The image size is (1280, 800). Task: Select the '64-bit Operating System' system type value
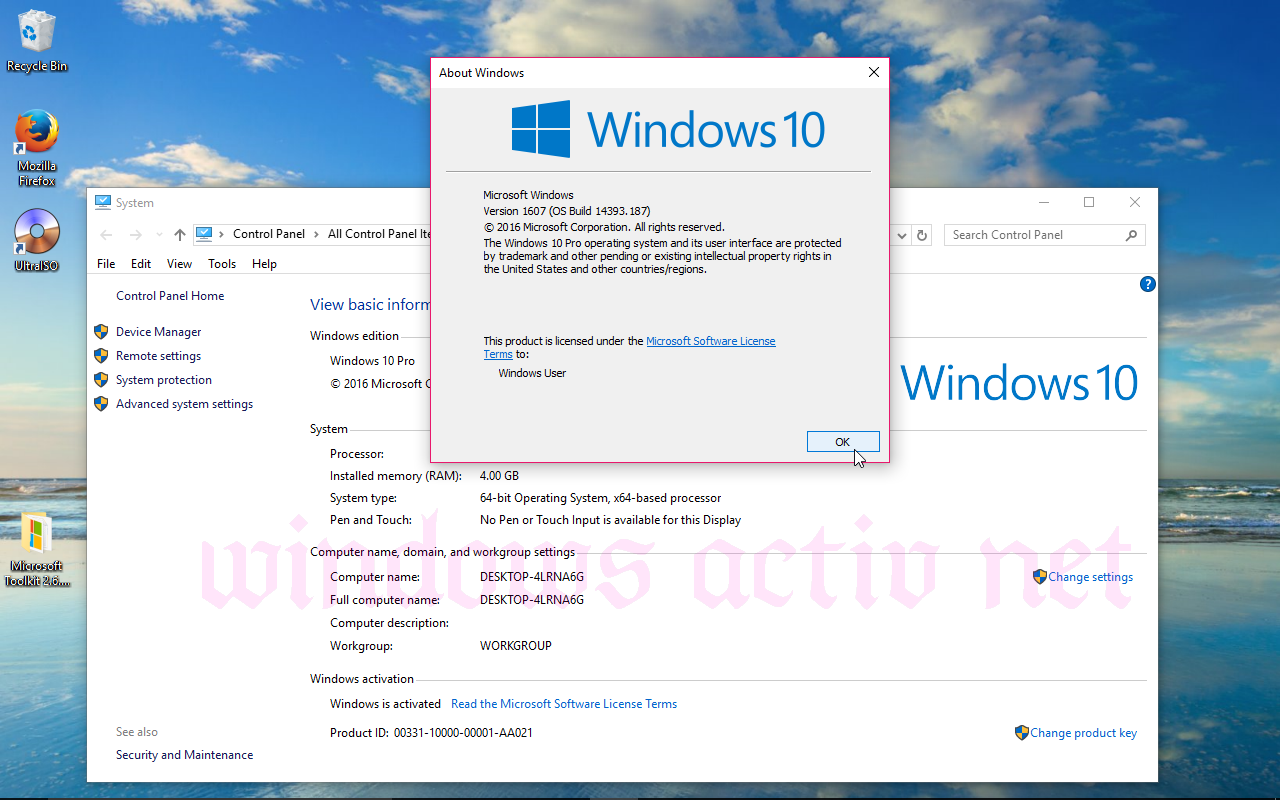[x=600, y=498]
